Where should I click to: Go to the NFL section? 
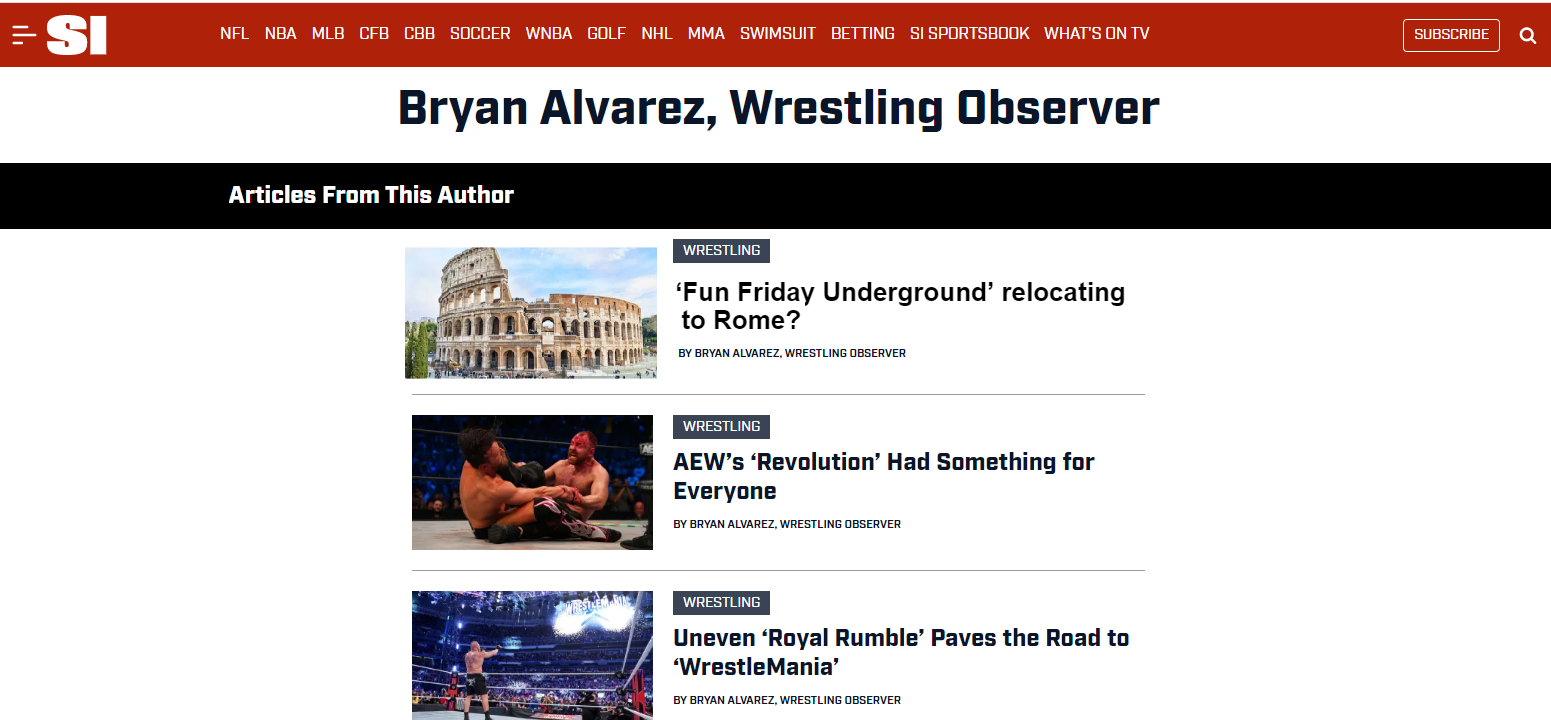[234, 34]
